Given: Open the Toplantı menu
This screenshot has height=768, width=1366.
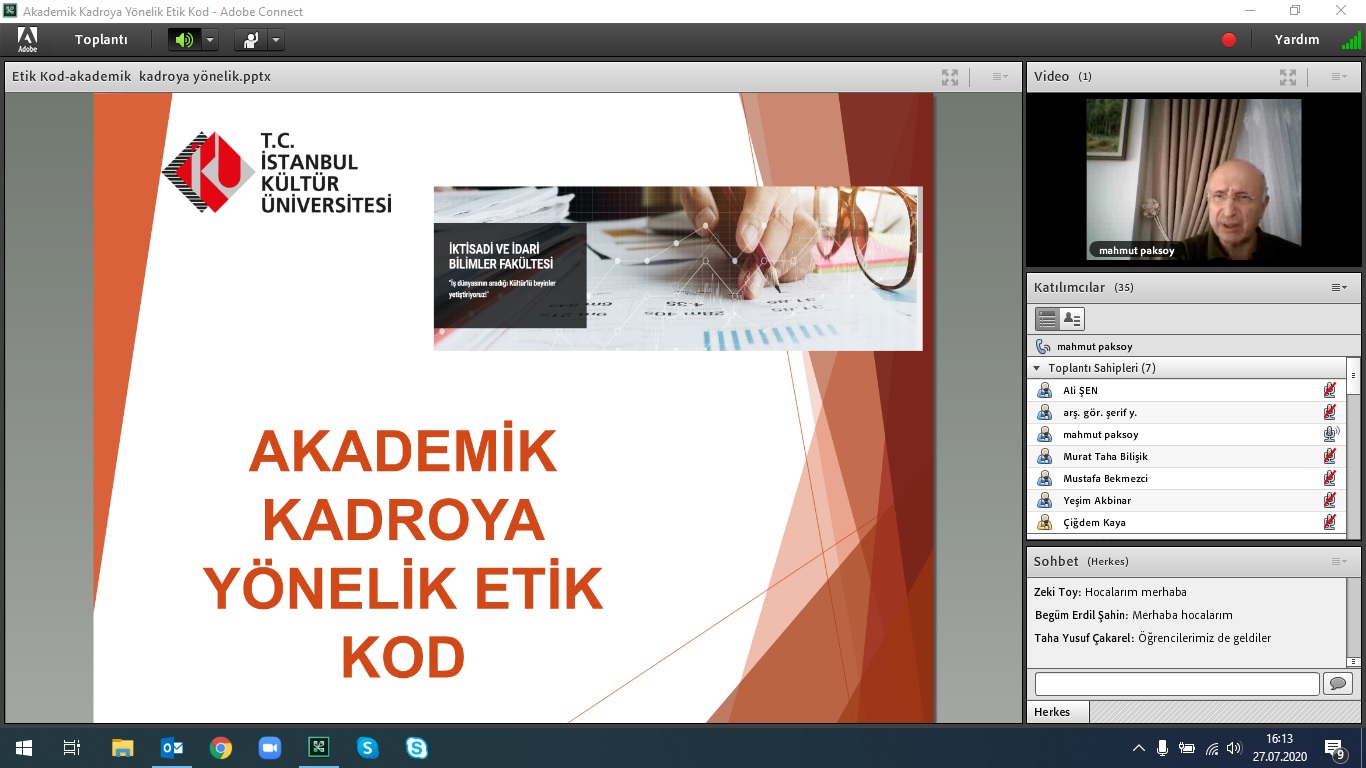Looking at the screenshot, I should click(101, 40).
